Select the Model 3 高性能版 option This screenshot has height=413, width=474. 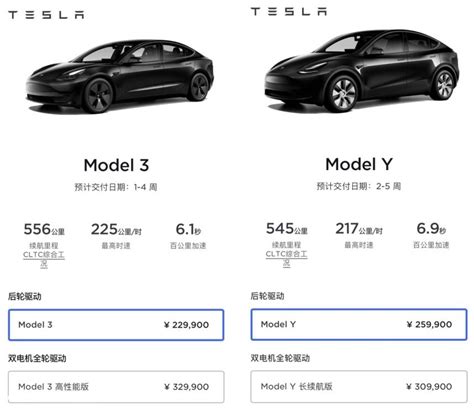(x=116, y=387)
